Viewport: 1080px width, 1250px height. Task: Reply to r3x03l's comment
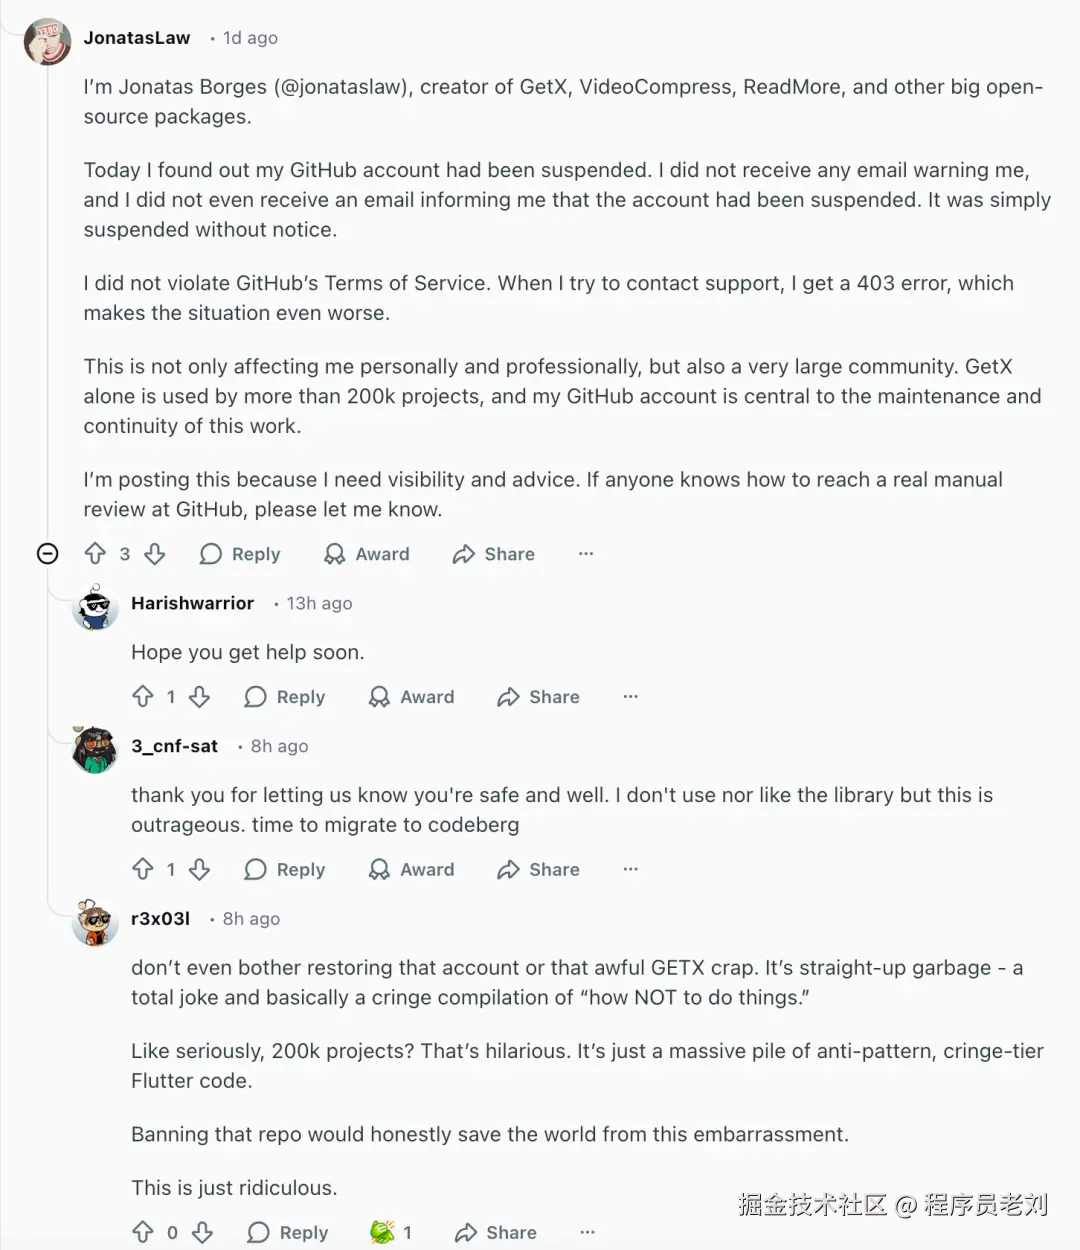point(288,1232)
